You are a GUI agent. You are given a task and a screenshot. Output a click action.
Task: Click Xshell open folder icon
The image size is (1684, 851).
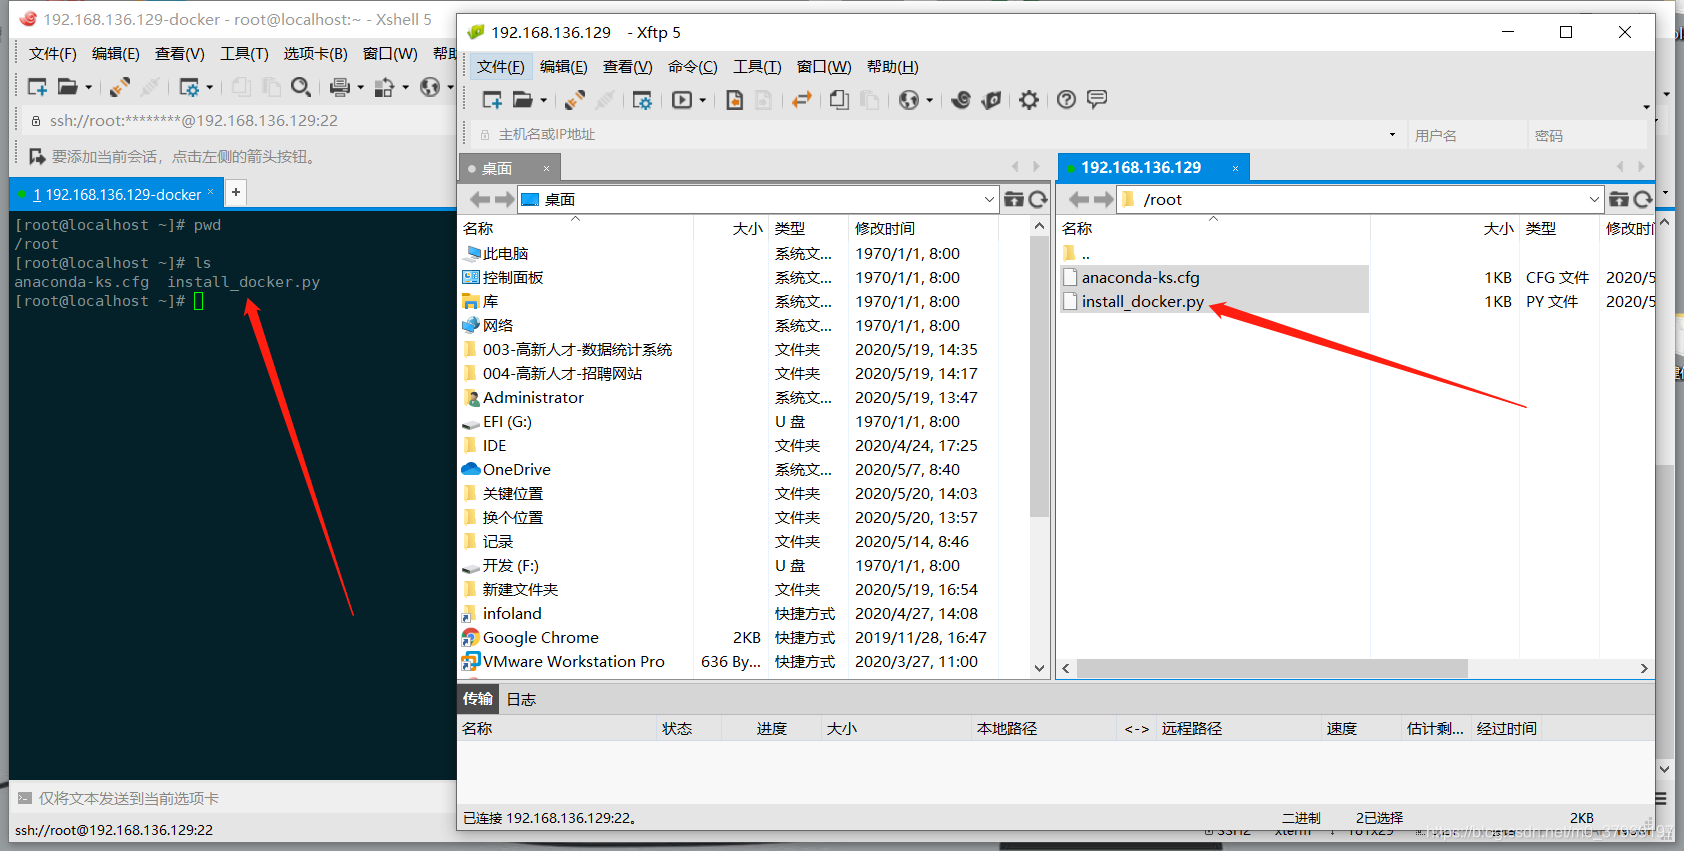click(67, 87)
